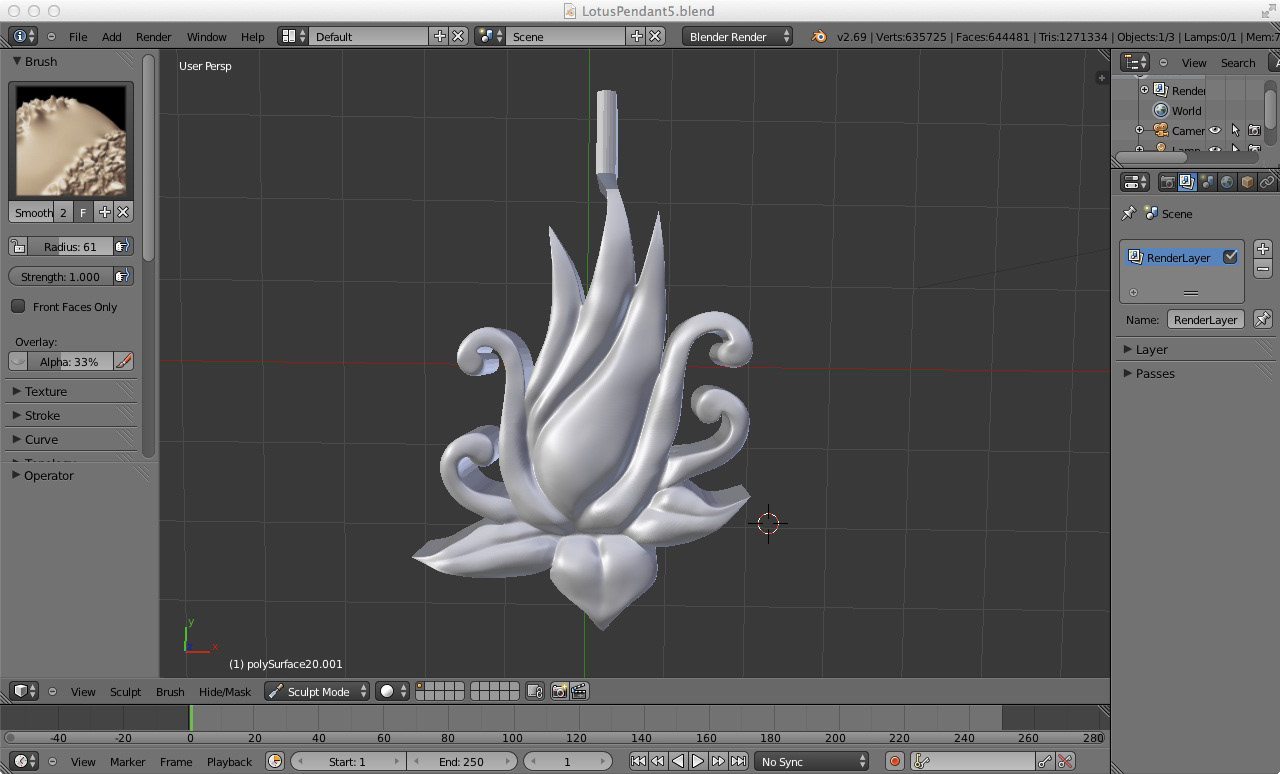This screenshot has height=774, width=1280.
Task: Toggle automatic keyframe record button
Action: coord(894,761)
